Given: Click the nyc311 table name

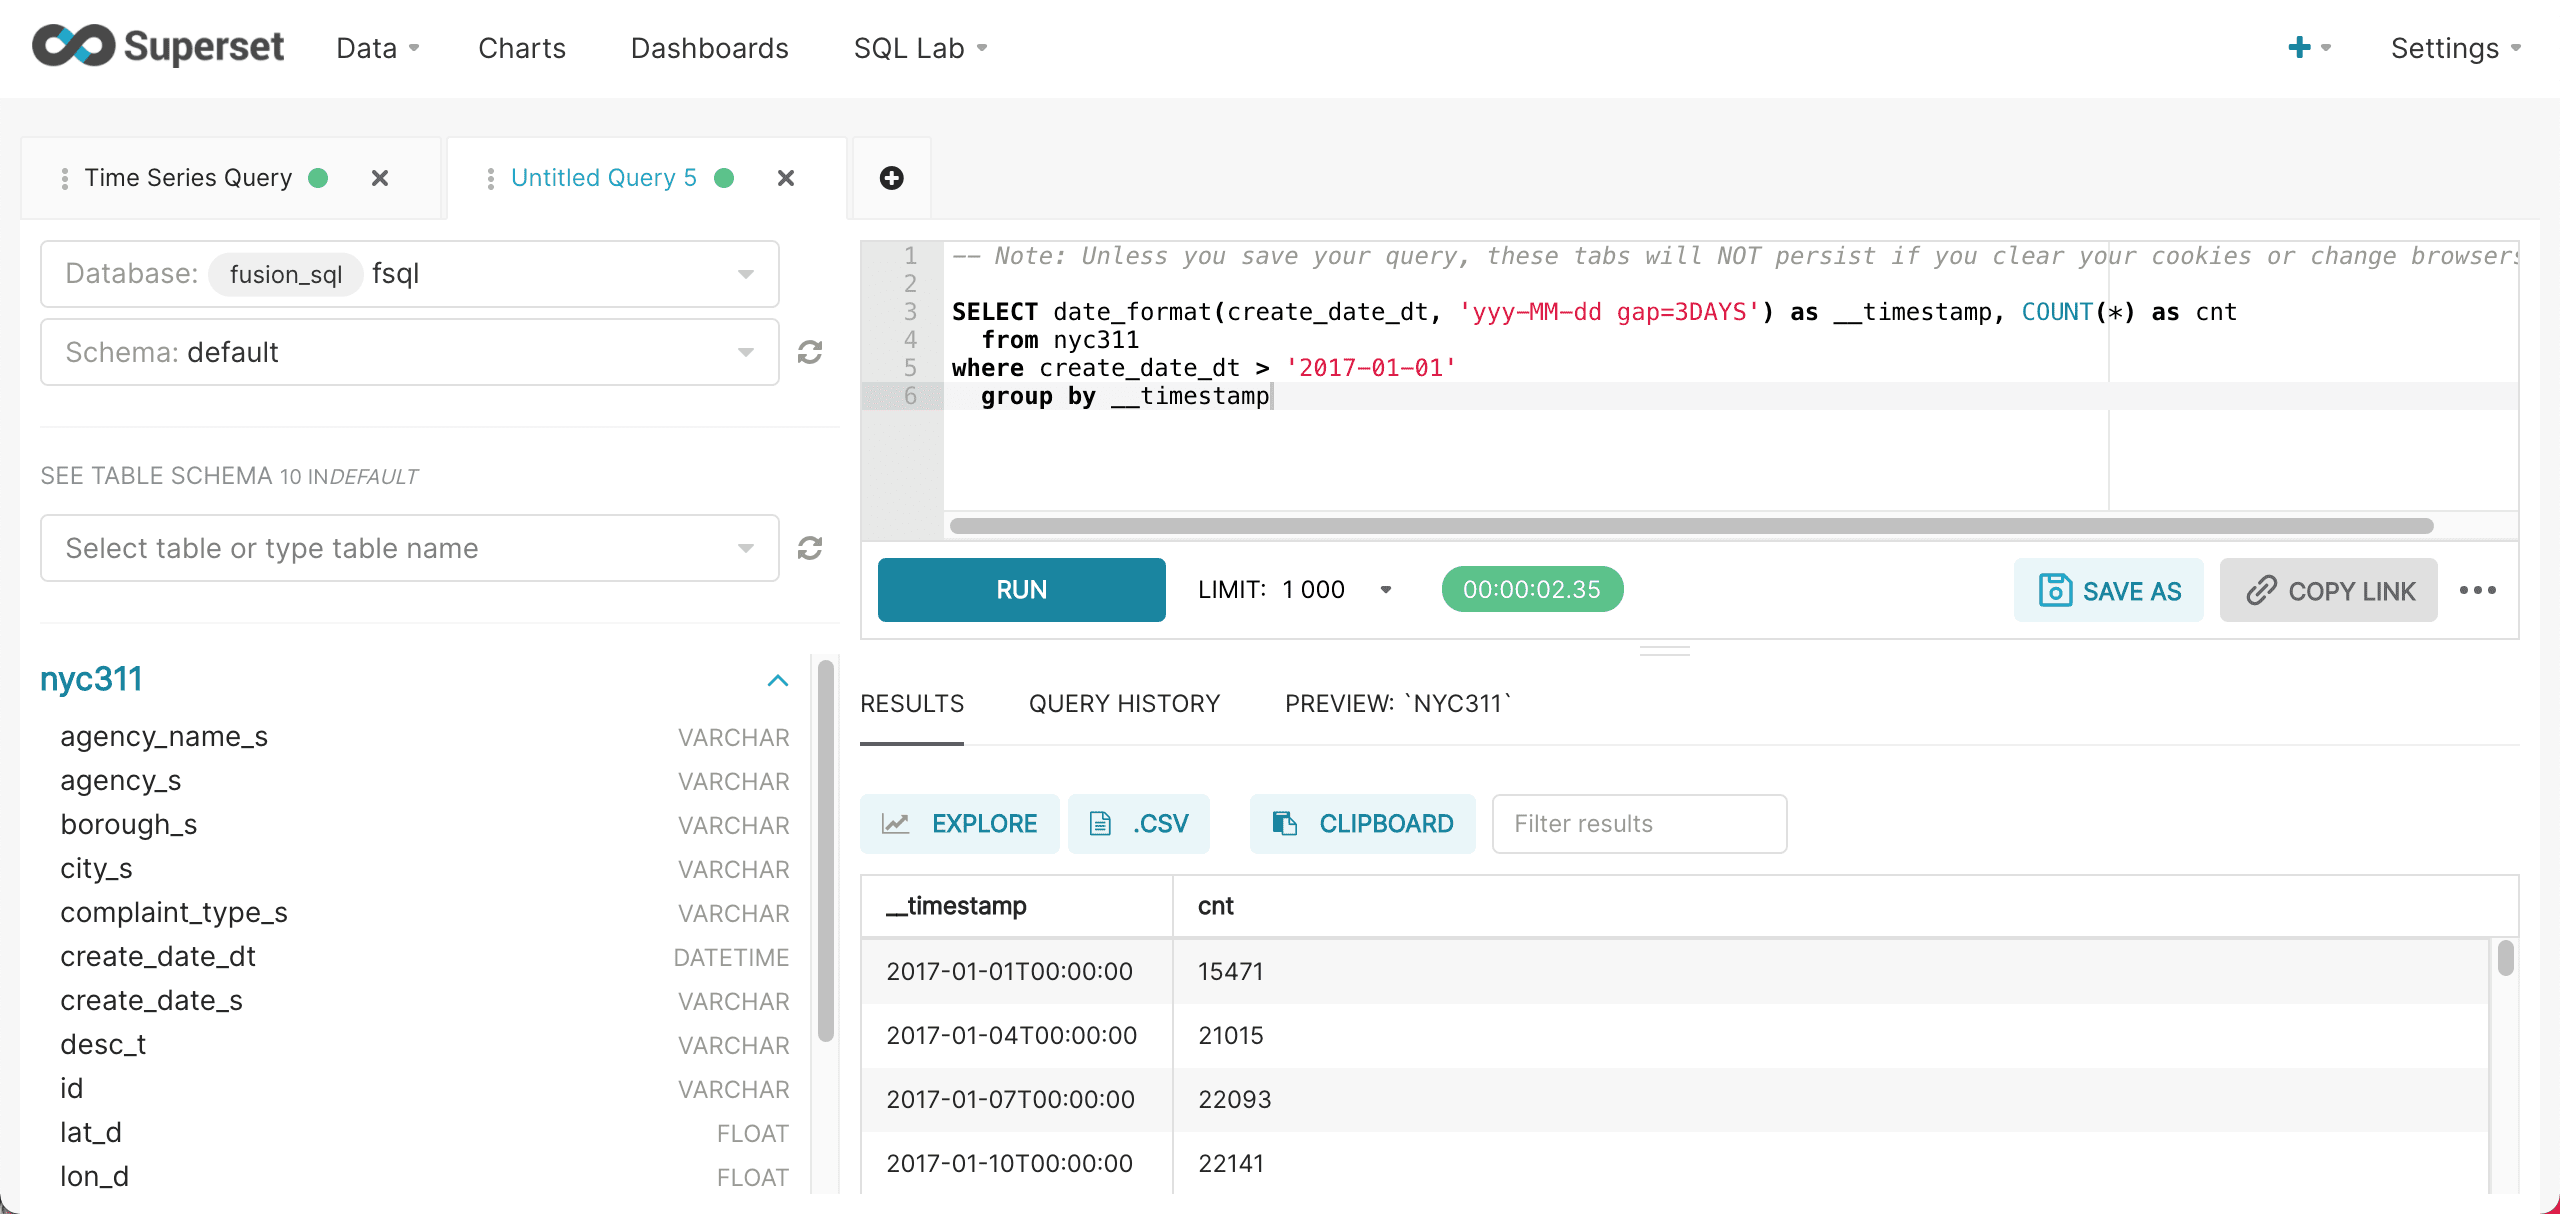Looking at the screenshot, I should [x=91, y=680].
